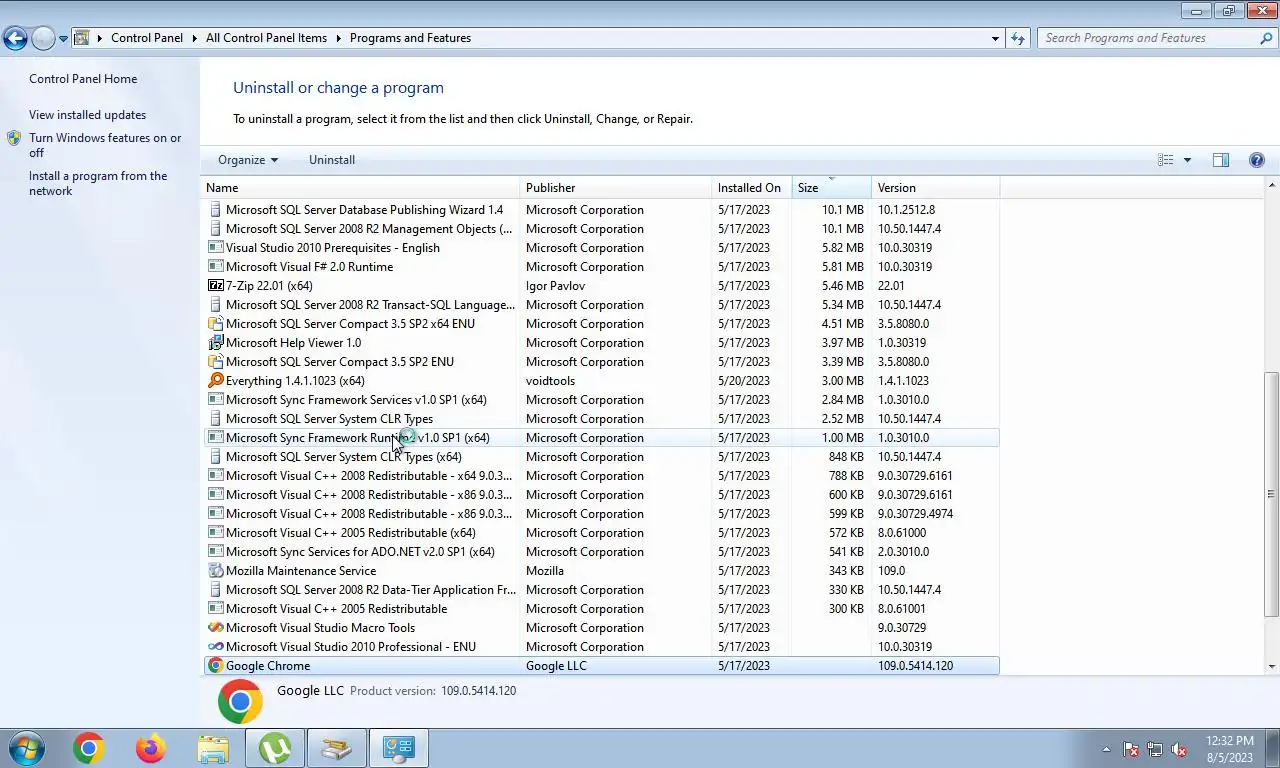Open uTorrent from the taskbar
1280x768 pixels.
275,748
